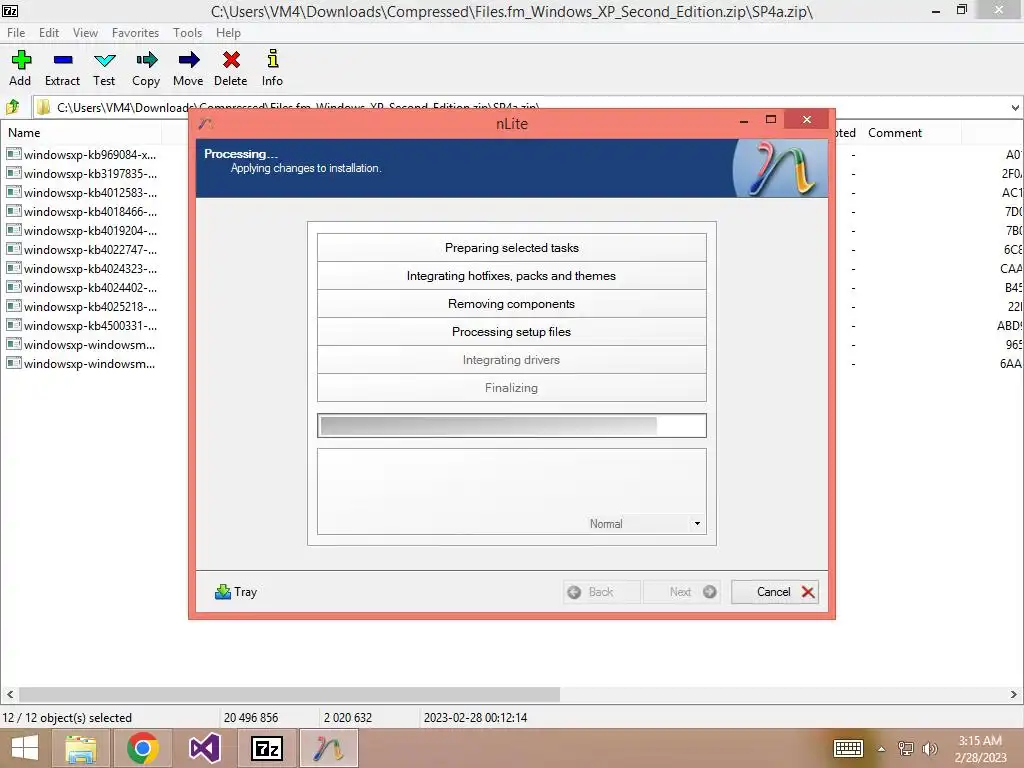
Task: Switch to 7-Zip in the taskbar
Action: (x=266, y=748)
